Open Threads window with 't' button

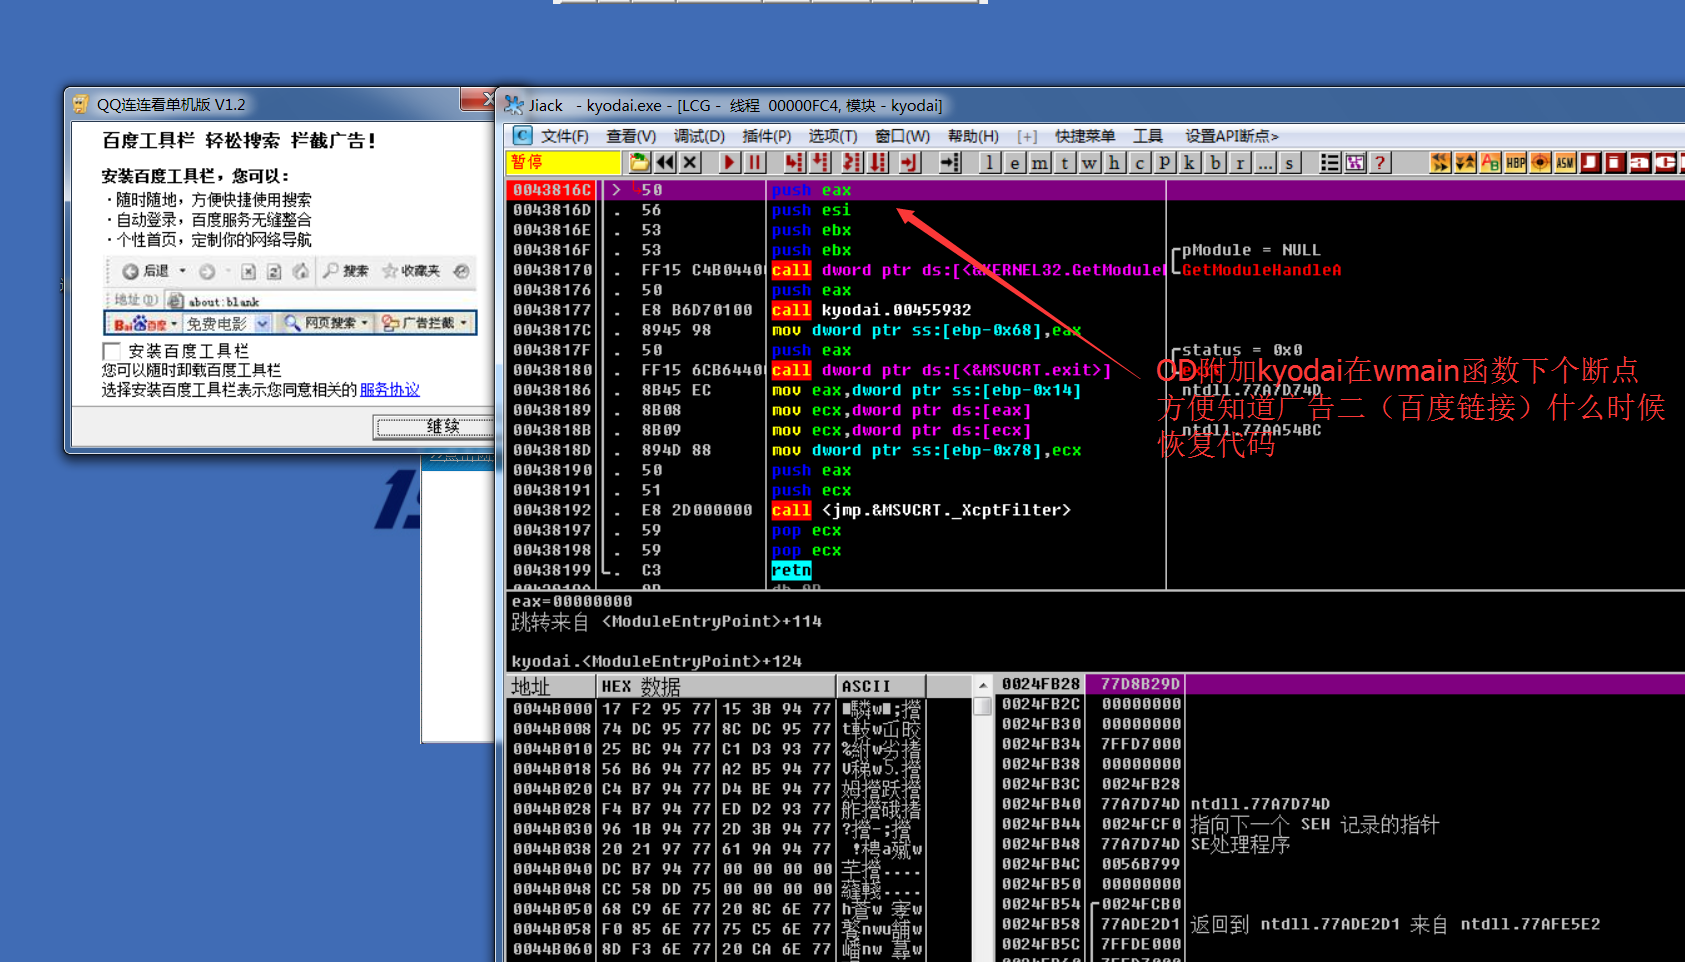pos(1065,162)
